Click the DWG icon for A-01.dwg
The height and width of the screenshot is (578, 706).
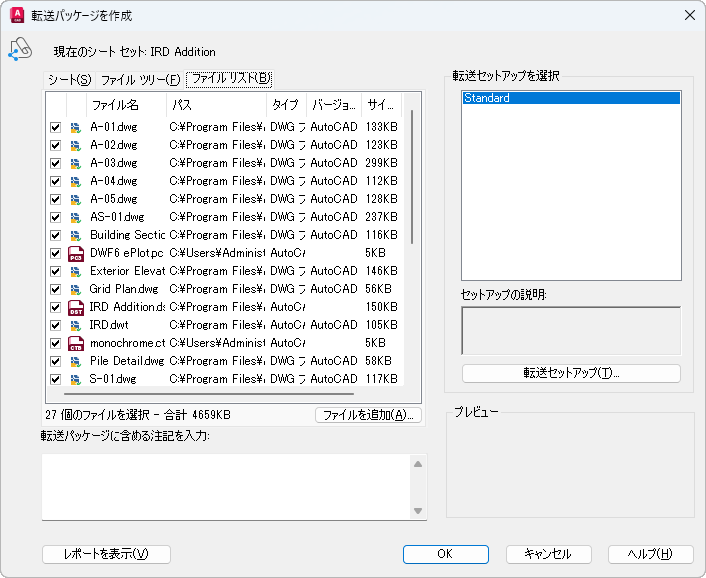(76, 127)
